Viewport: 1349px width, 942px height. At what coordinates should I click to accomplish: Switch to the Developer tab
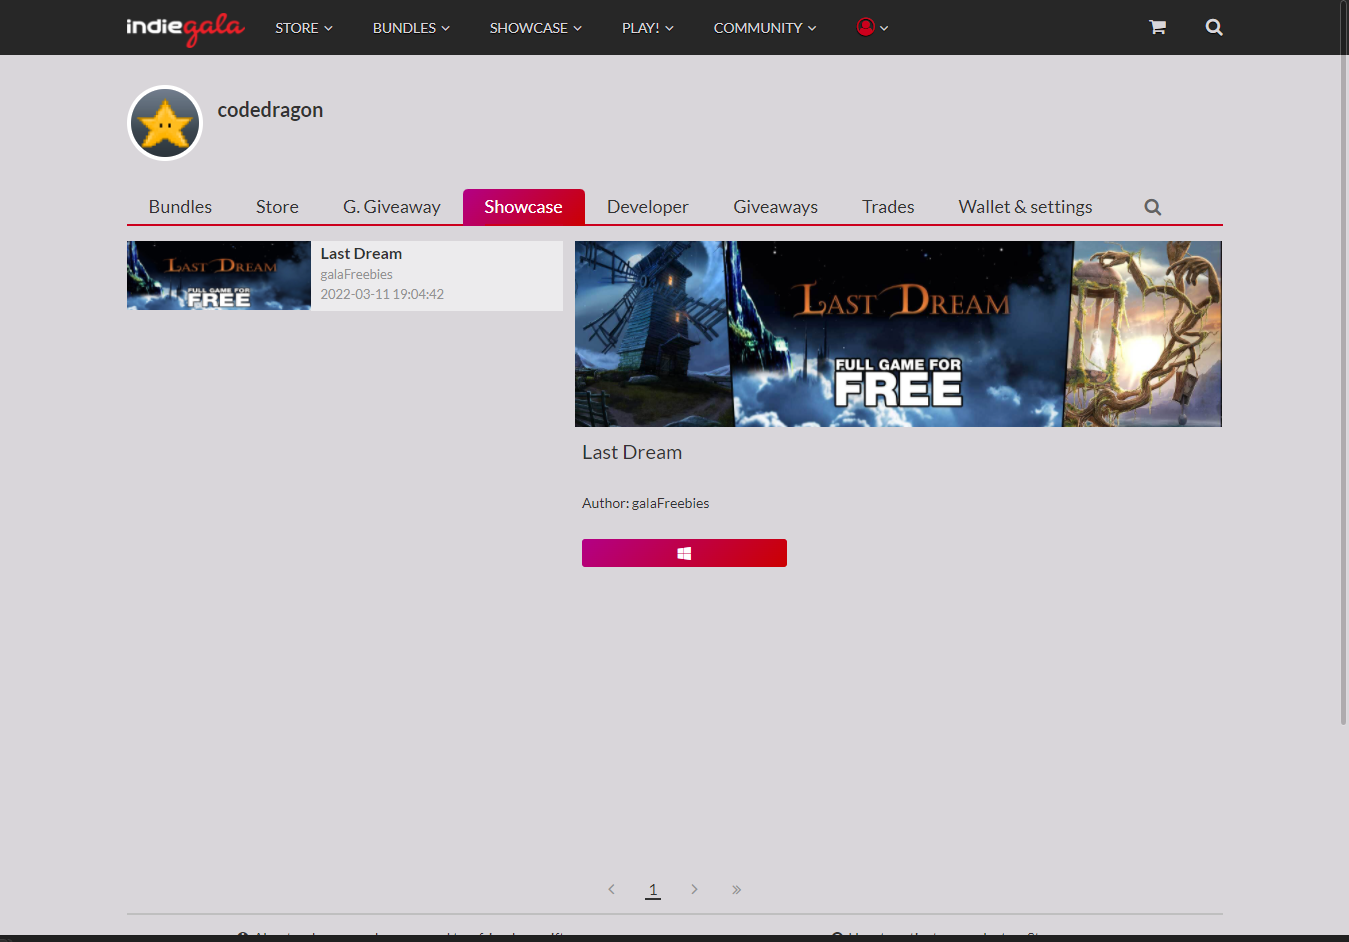647,207
